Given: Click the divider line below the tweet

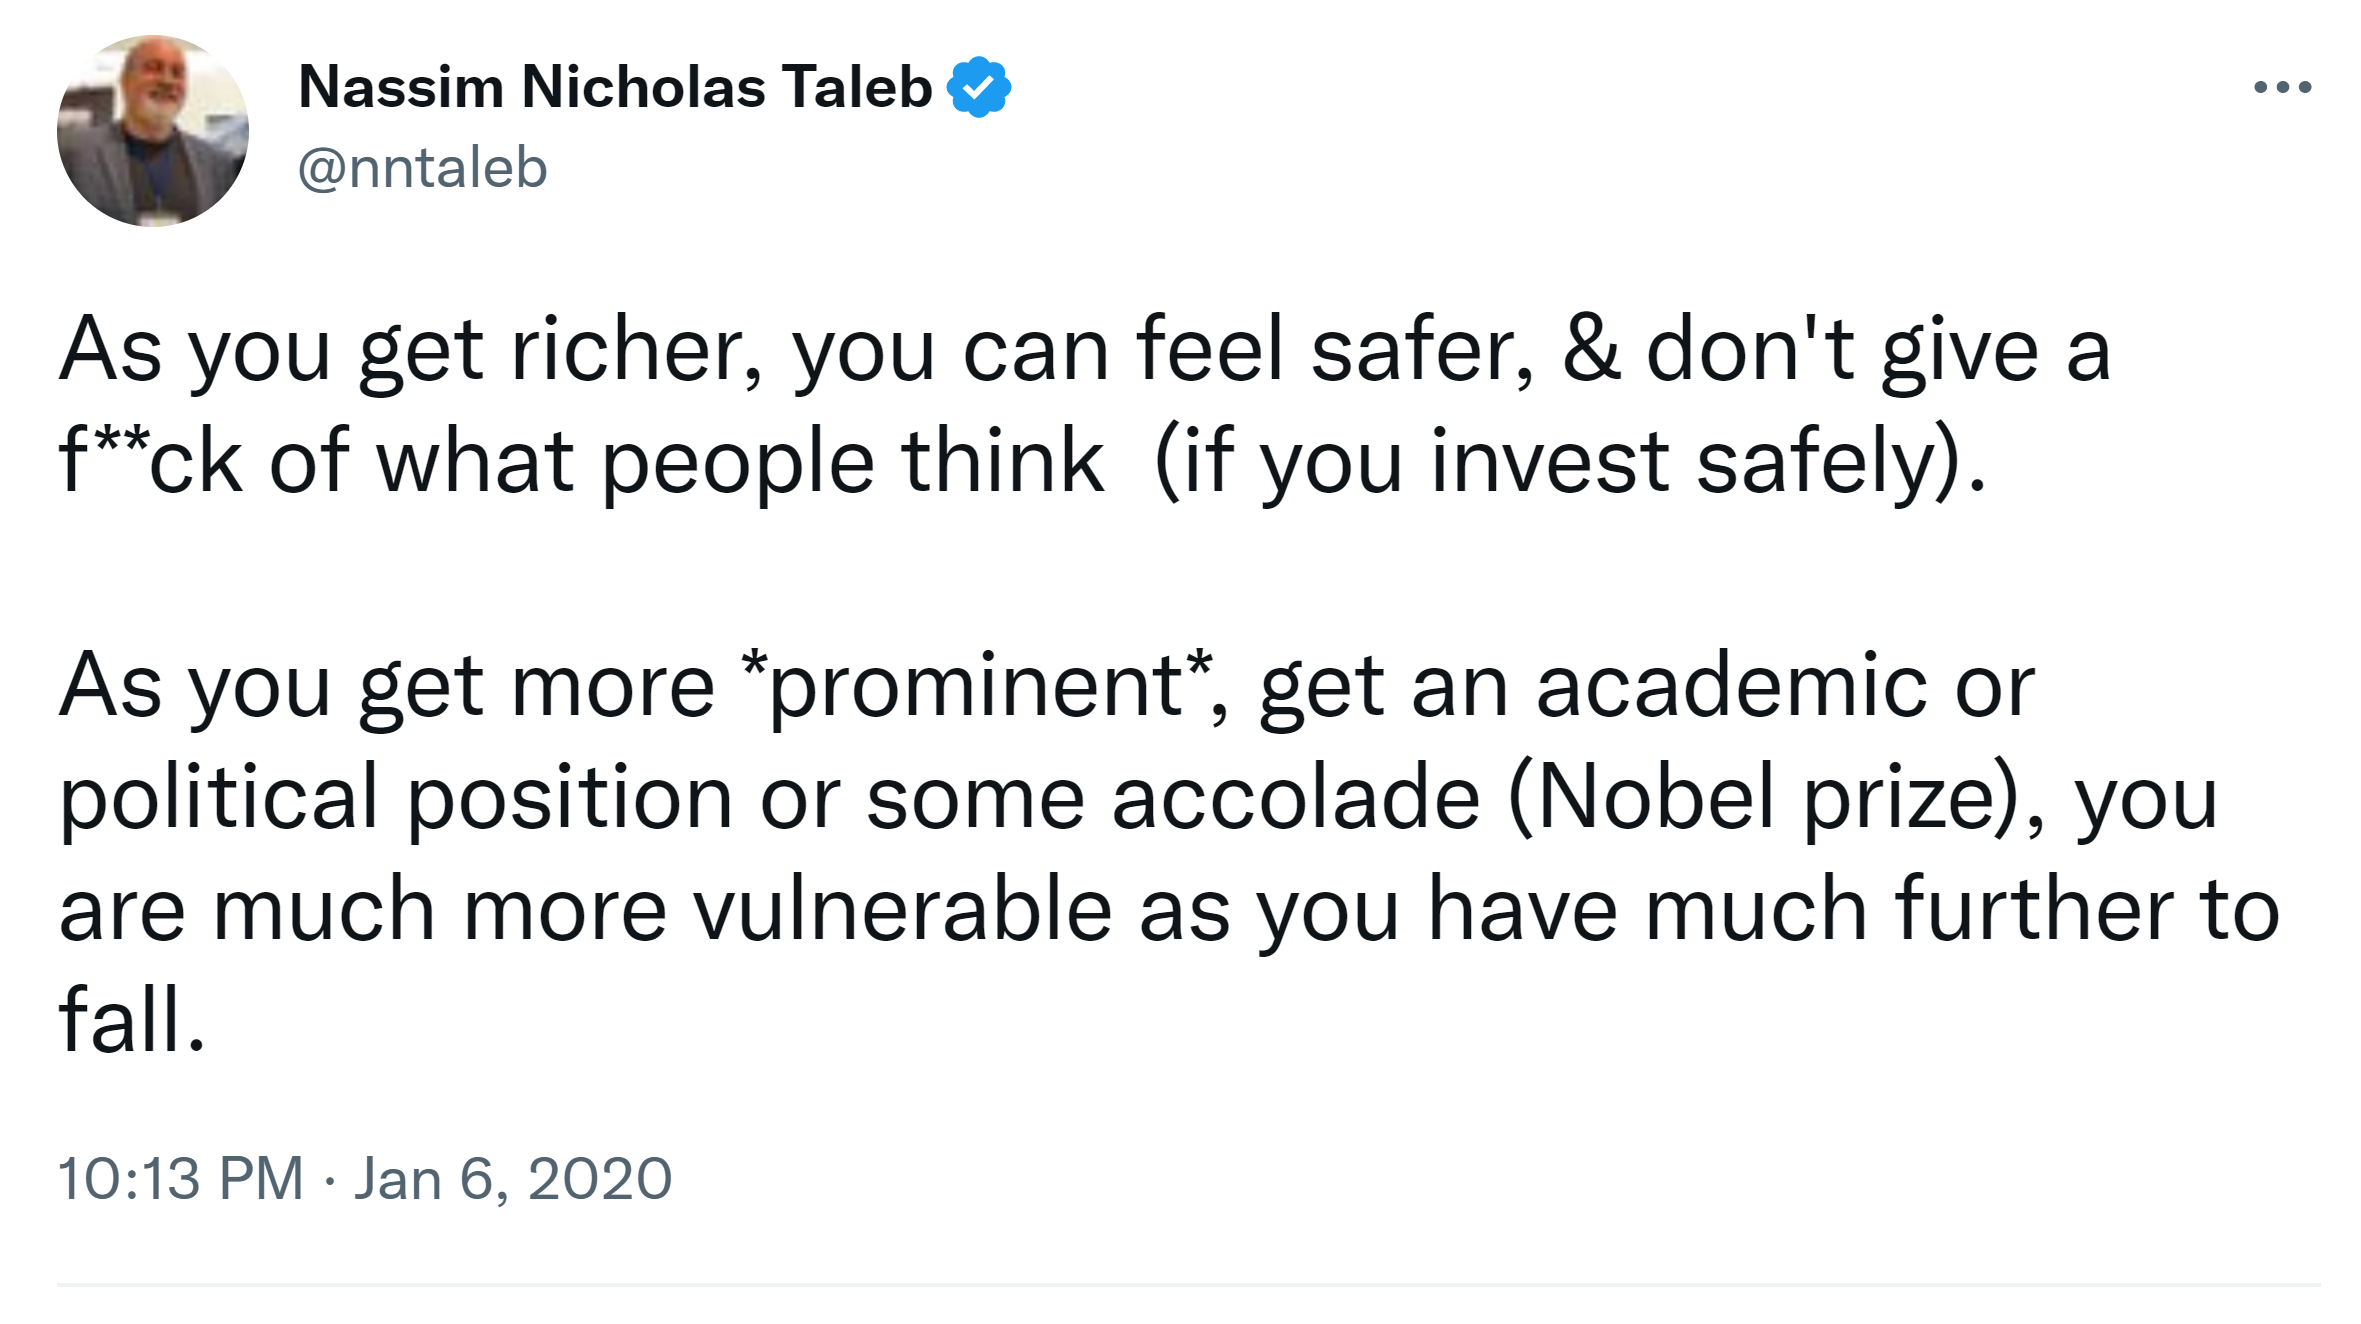Looking at the screenshot, I should point(1188,1284).
